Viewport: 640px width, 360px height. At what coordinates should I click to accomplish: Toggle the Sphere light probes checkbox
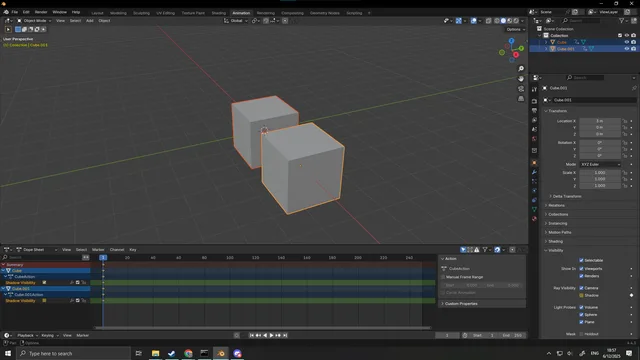click(x=581, y=315)
